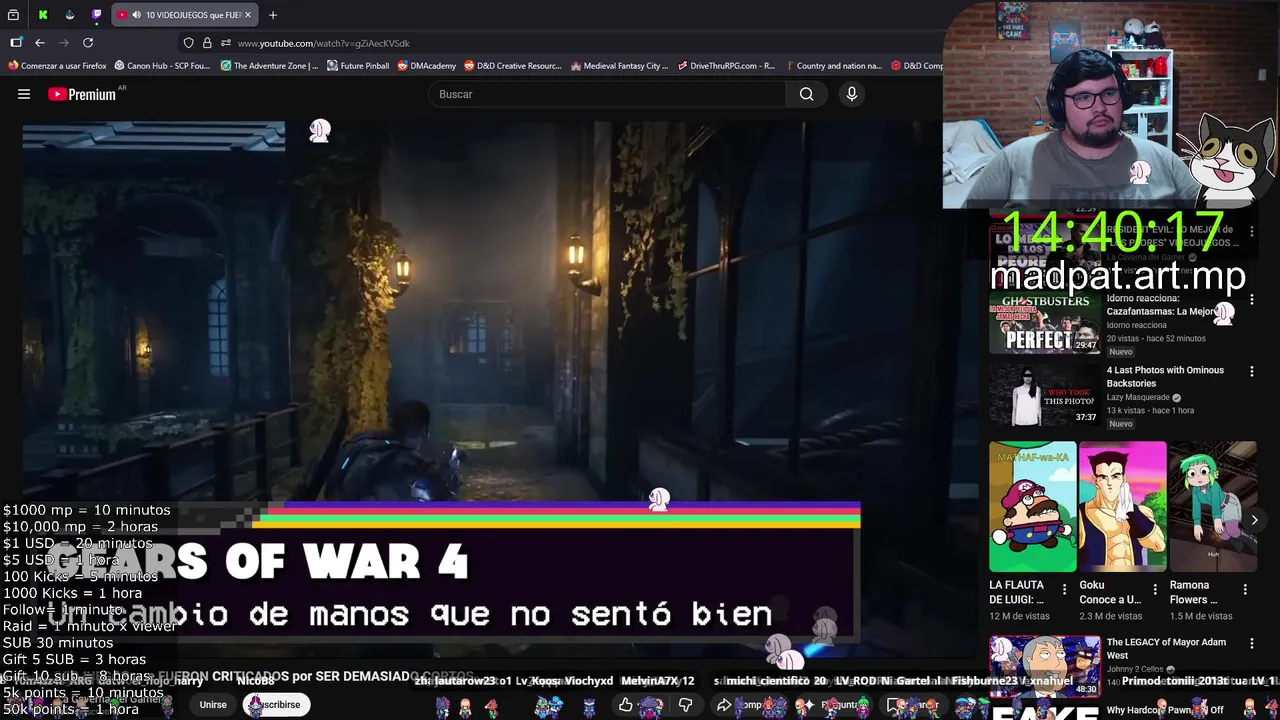Like the video with thumbs up
Screen dimensions: 1280x720
click(625, 705)
